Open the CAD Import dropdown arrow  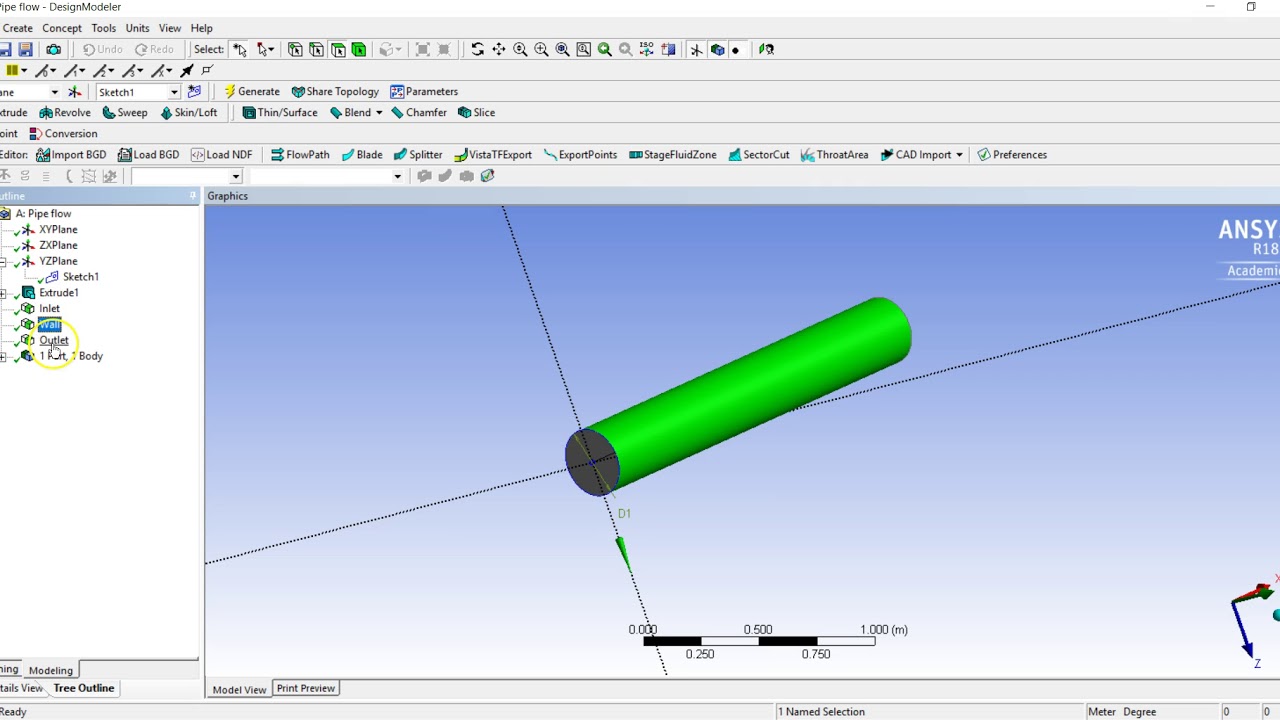click(959, 155)
